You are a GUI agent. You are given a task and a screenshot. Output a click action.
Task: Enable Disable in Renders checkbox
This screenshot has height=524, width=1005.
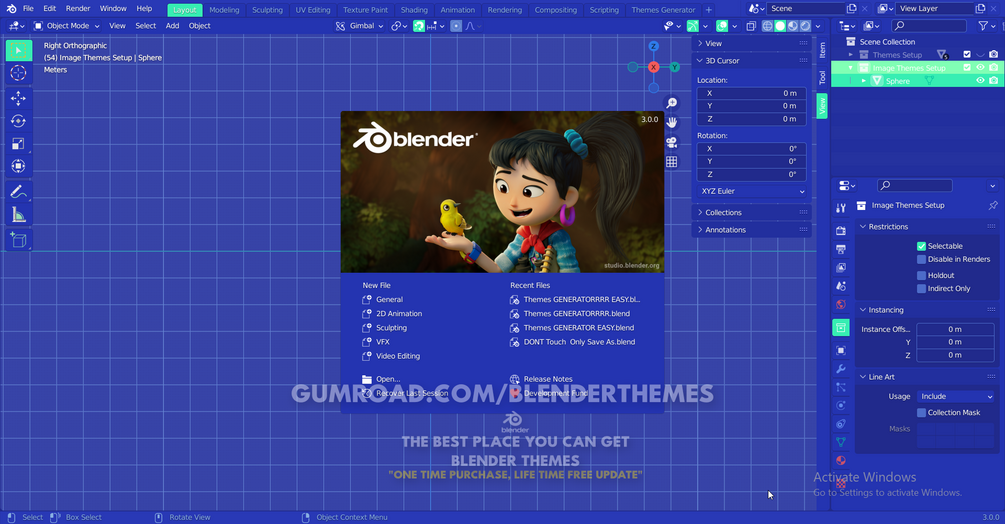921,259
